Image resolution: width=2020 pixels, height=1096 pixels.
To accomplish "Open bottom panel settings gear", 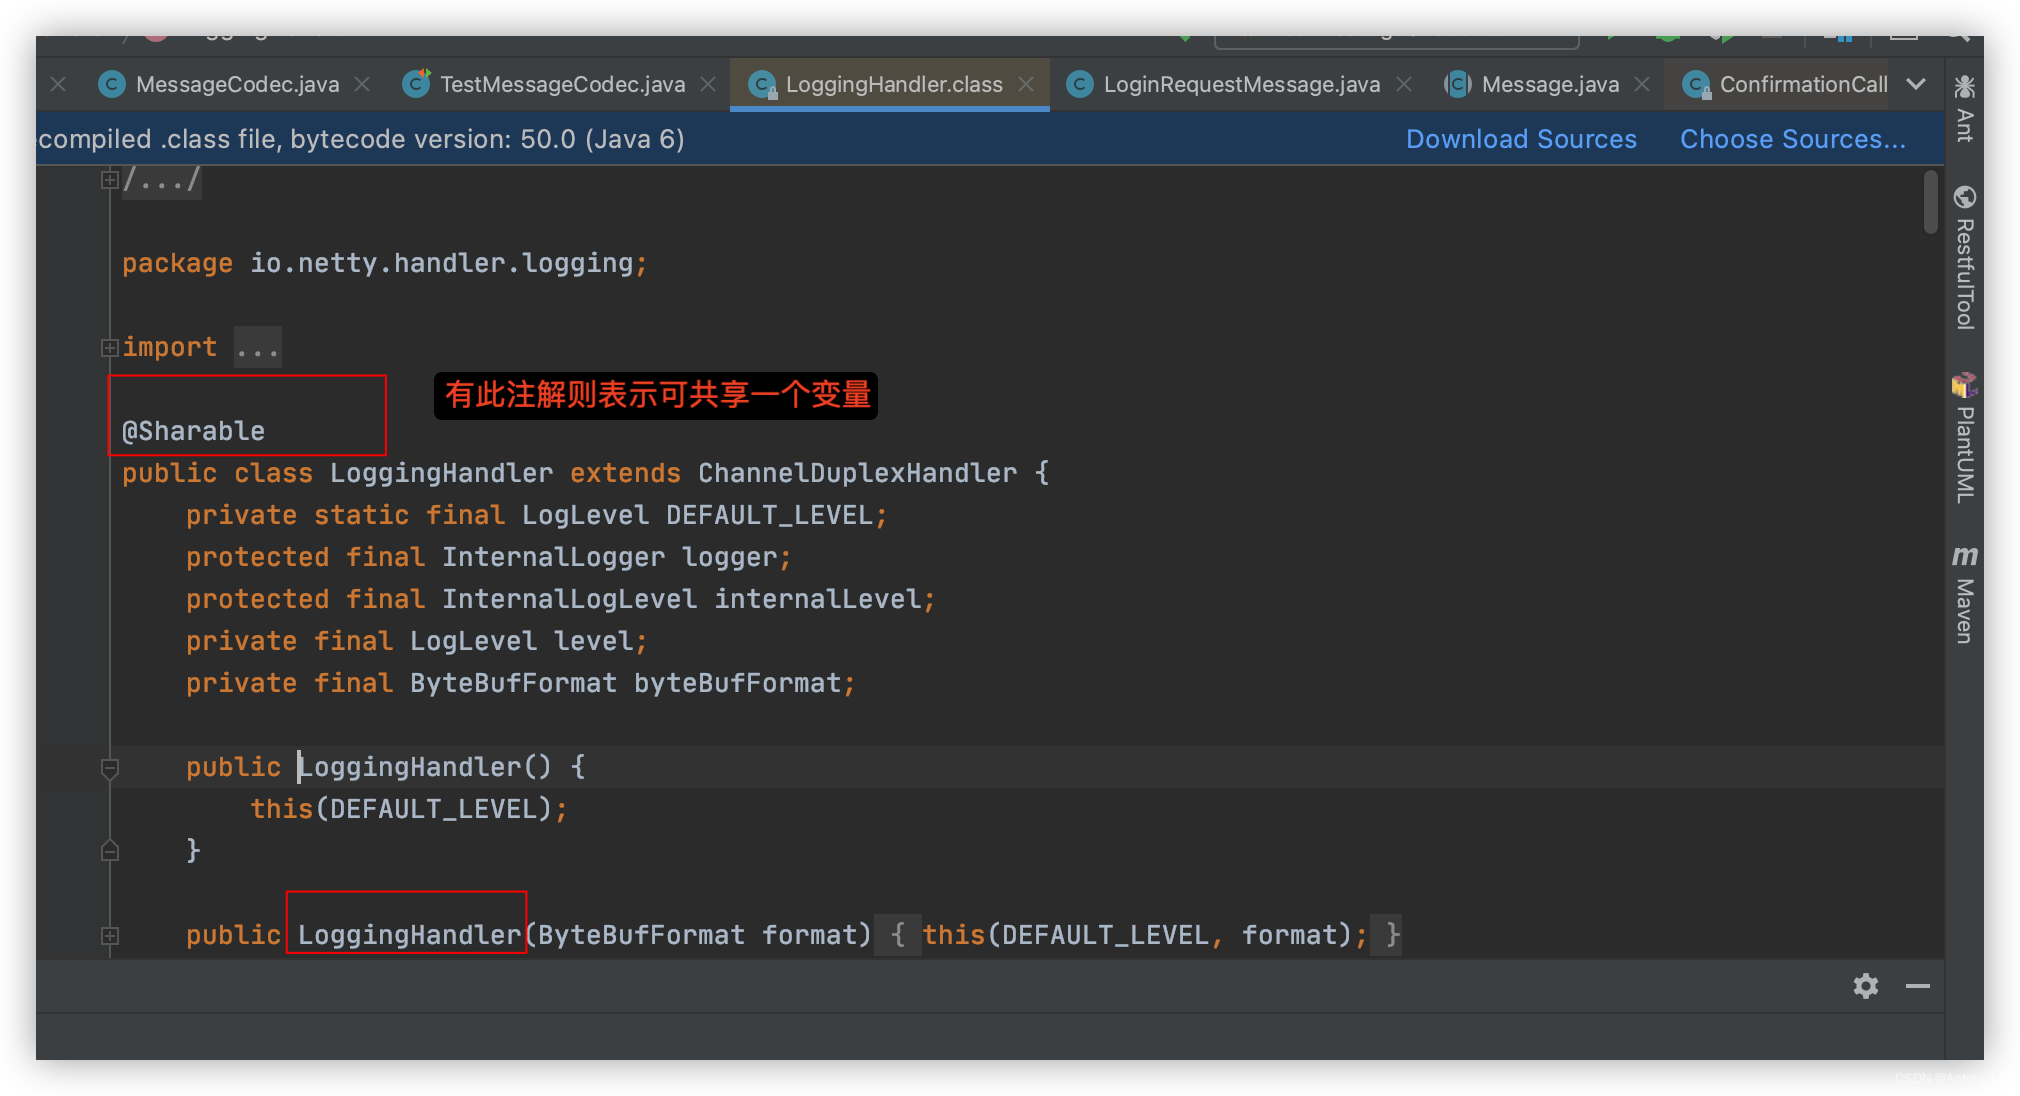I will point(1866,986).
